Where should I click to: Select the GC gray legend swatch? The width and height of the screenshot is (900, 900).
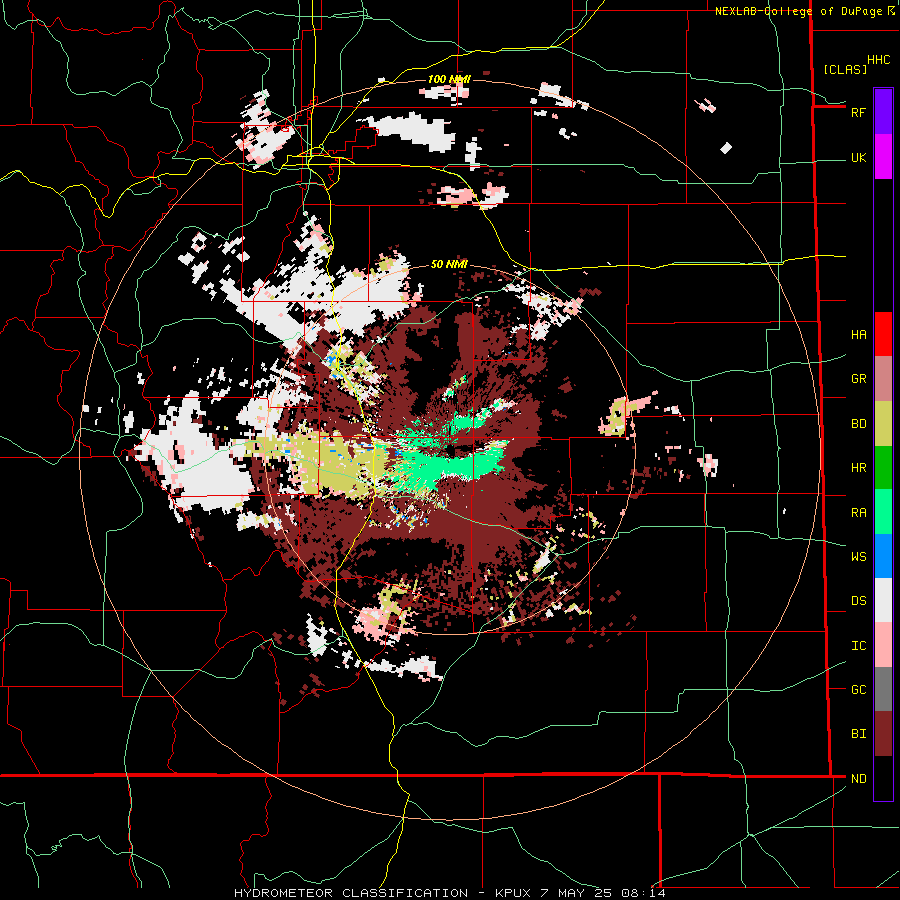pyautogui.click(x=883, y=689)
